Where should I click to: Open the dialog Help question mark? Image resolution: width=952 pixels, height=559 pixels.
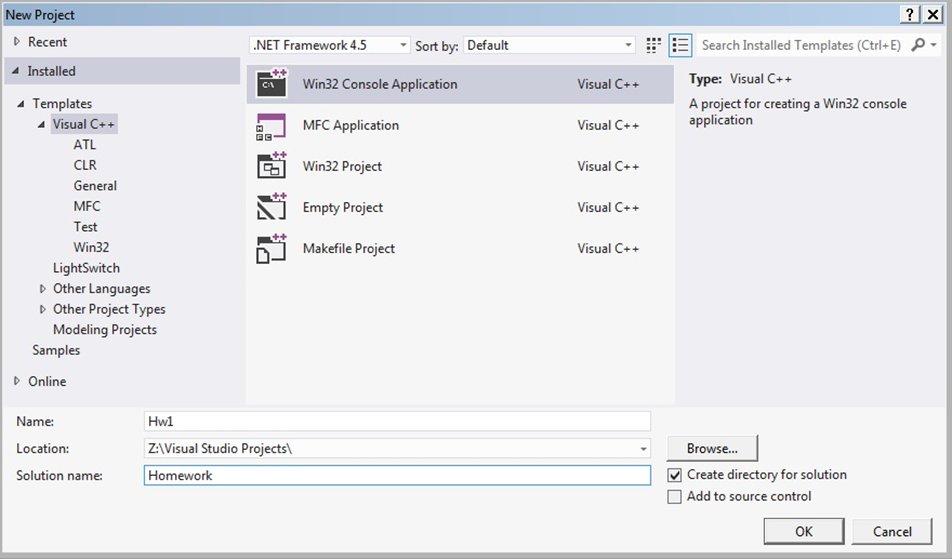coord(910,14)
